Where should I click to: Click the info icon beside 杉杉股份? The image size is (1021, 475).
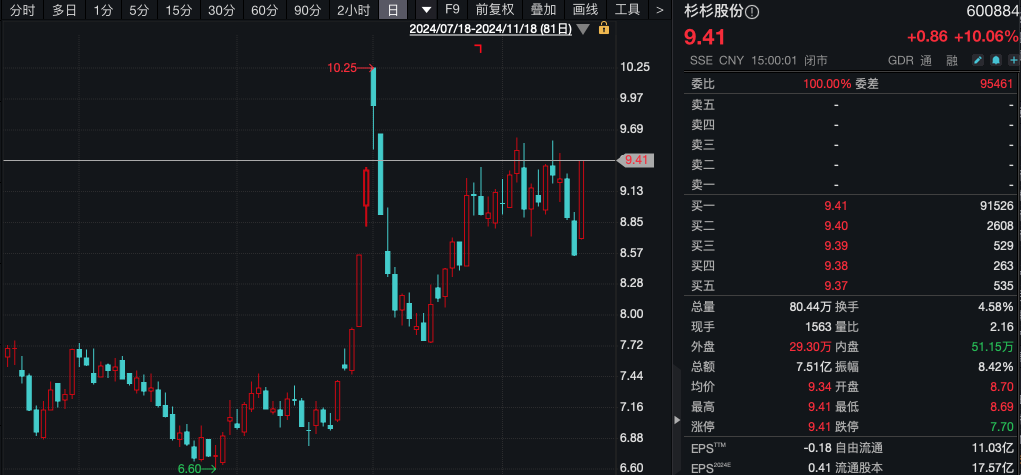(752, 12)
